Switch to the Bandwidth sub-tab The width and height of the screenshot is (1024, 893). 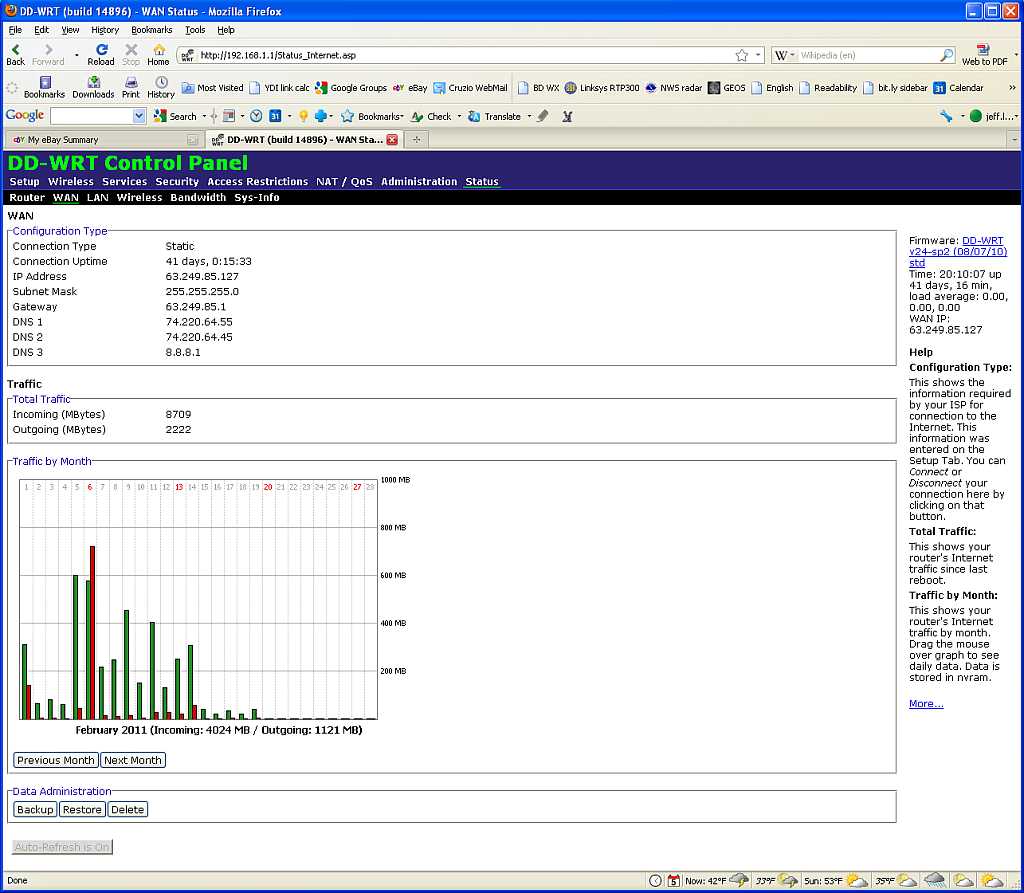coord(198,198)
